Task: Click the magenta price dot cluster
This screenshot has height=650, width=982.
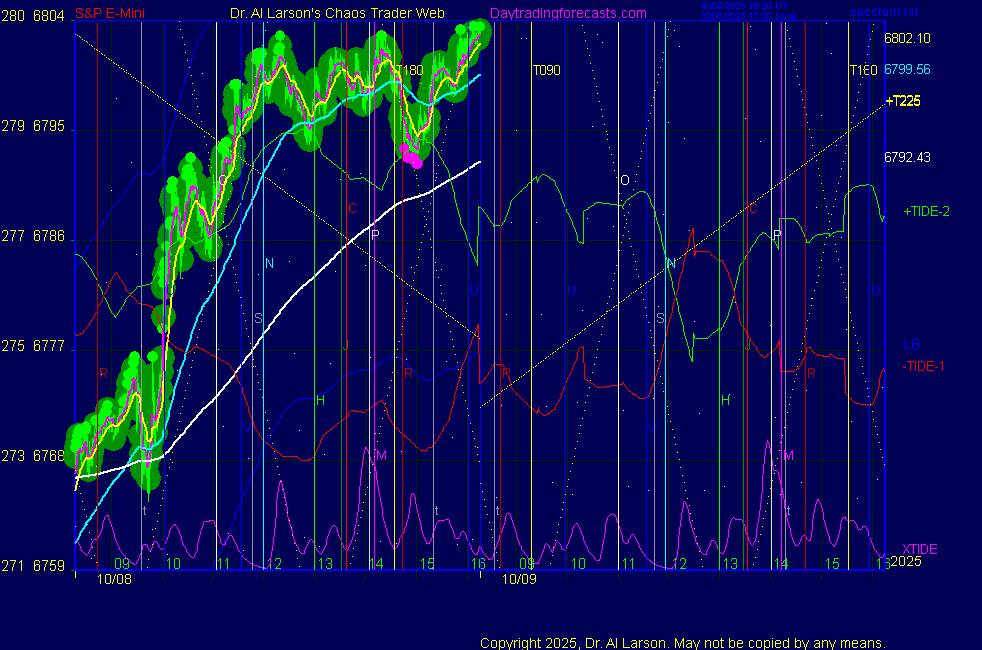Action: (x=410, y=153)
